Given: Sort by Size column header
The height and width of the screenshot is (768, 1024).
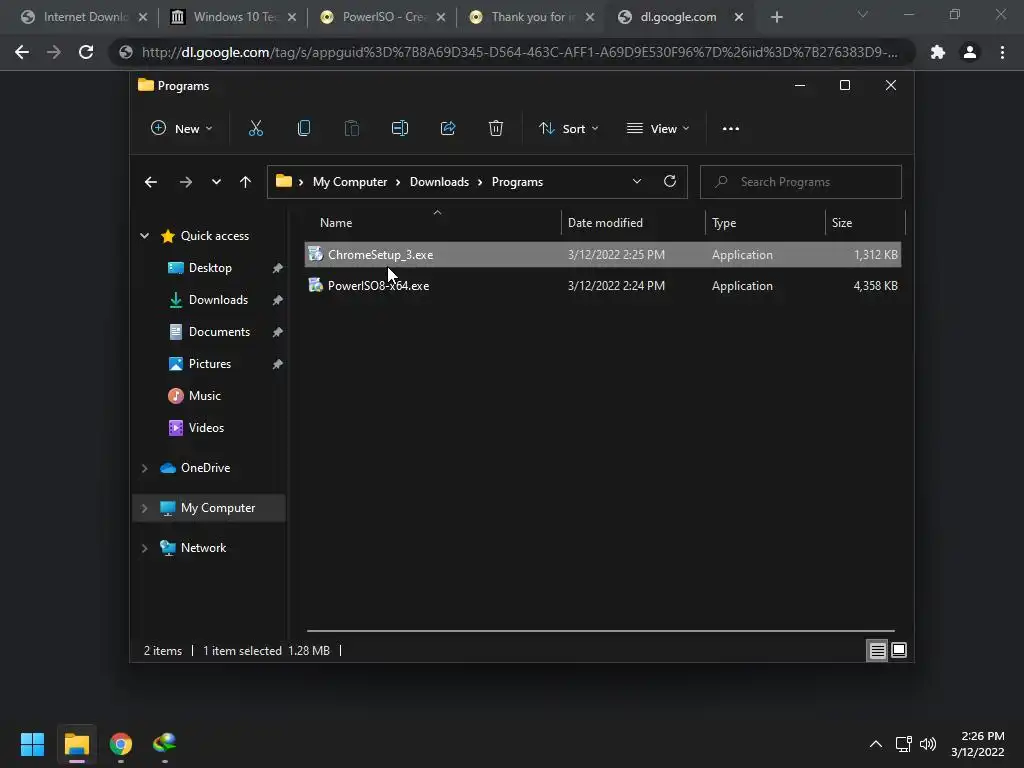Looking at the screenshot, I should 865,223.
